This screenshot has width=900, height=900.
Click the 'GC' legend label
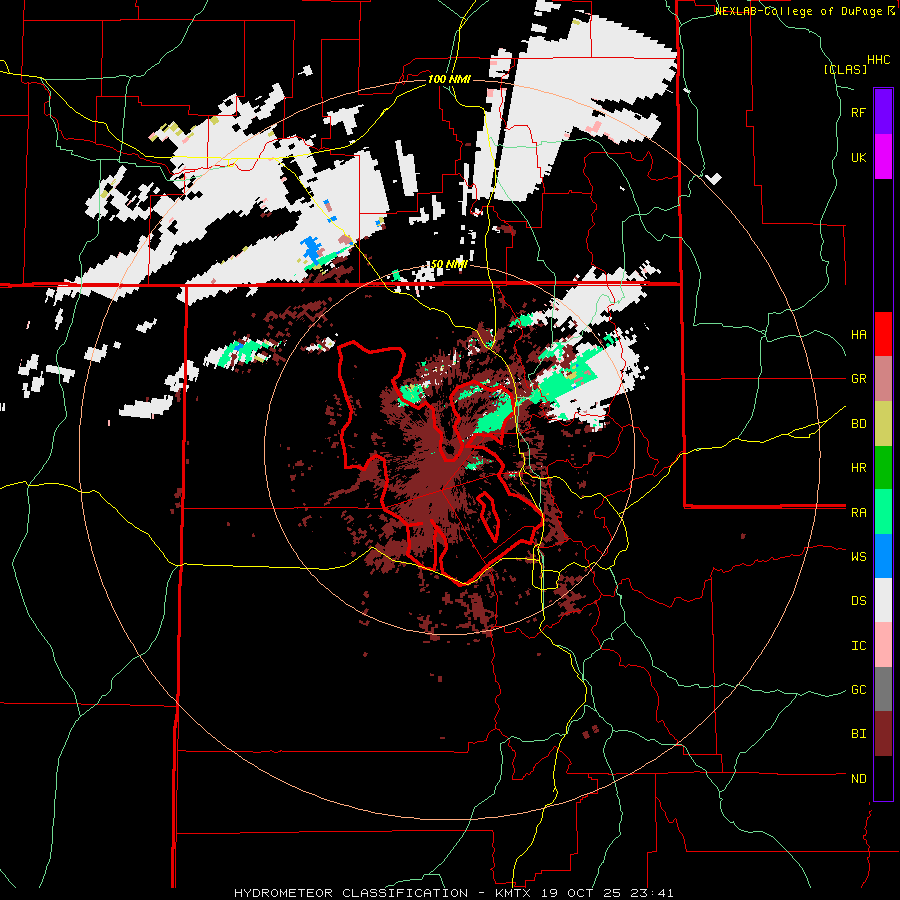(x=858, y=690)
